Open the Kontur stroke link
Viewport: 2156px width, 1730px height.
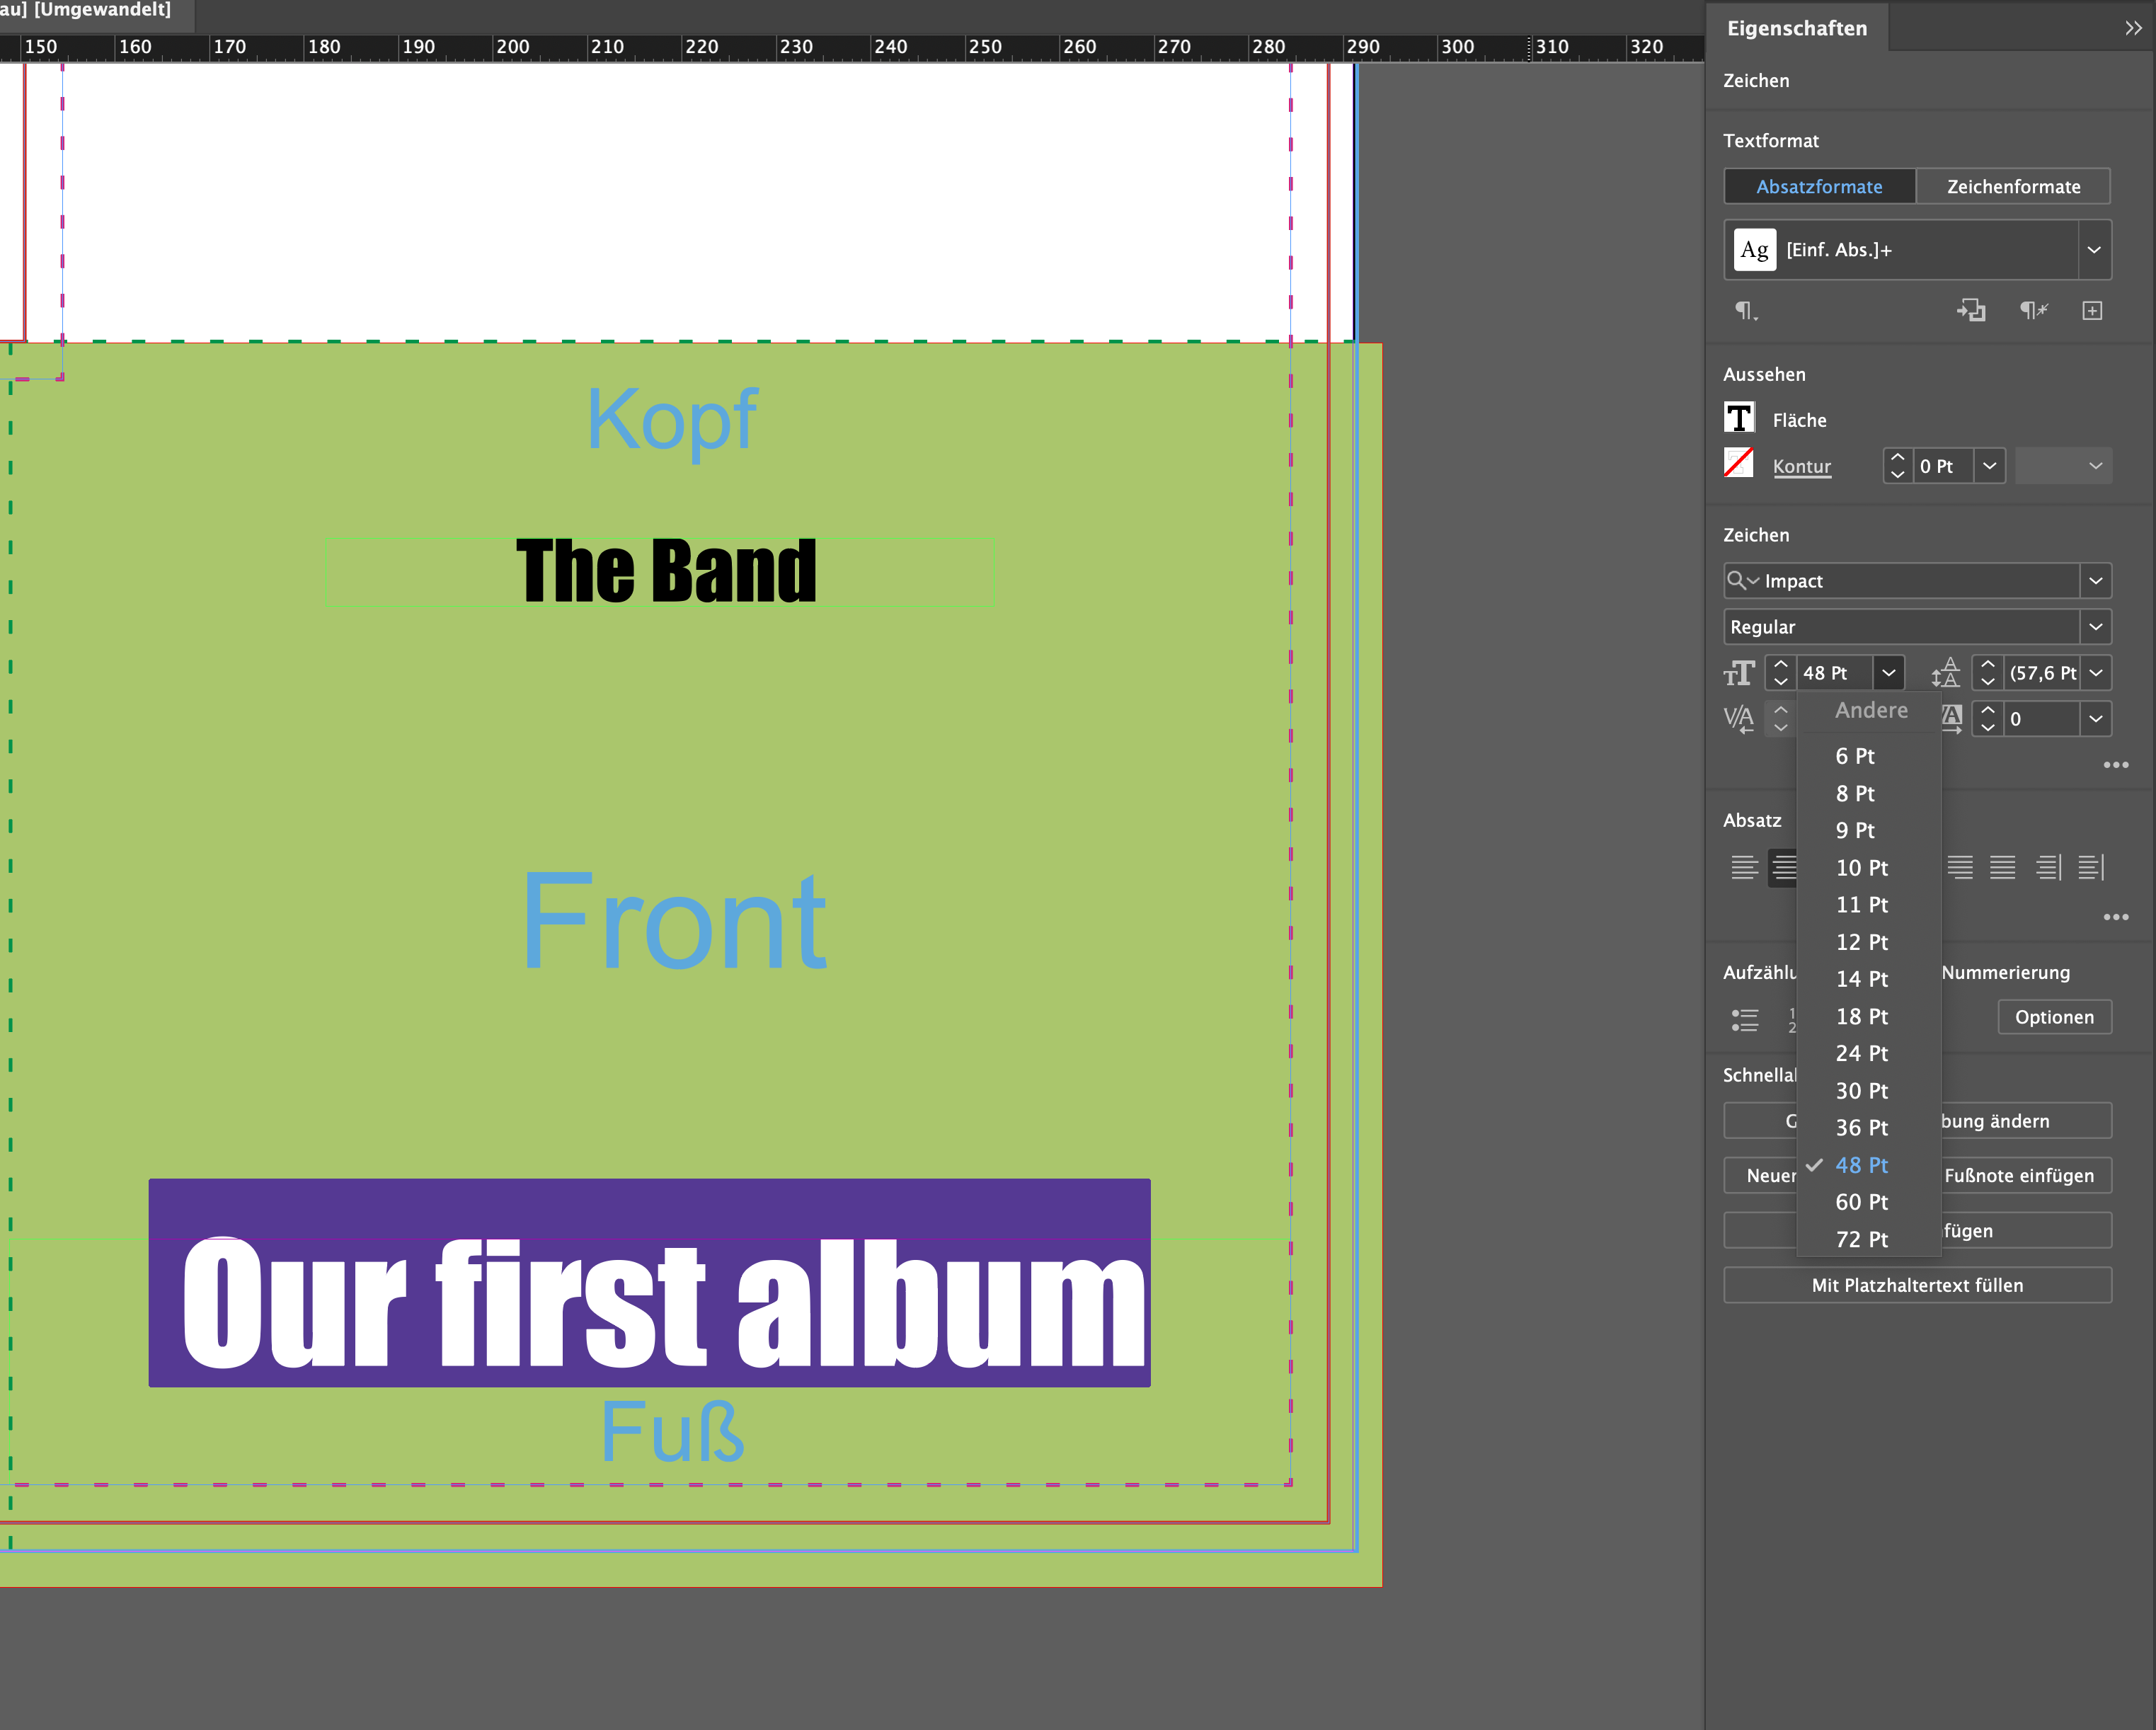pos(1801,466)
